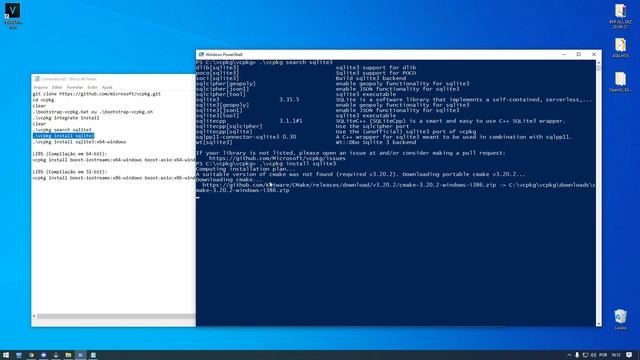Open the taskbar clock showing time

[x=616, y=355]
